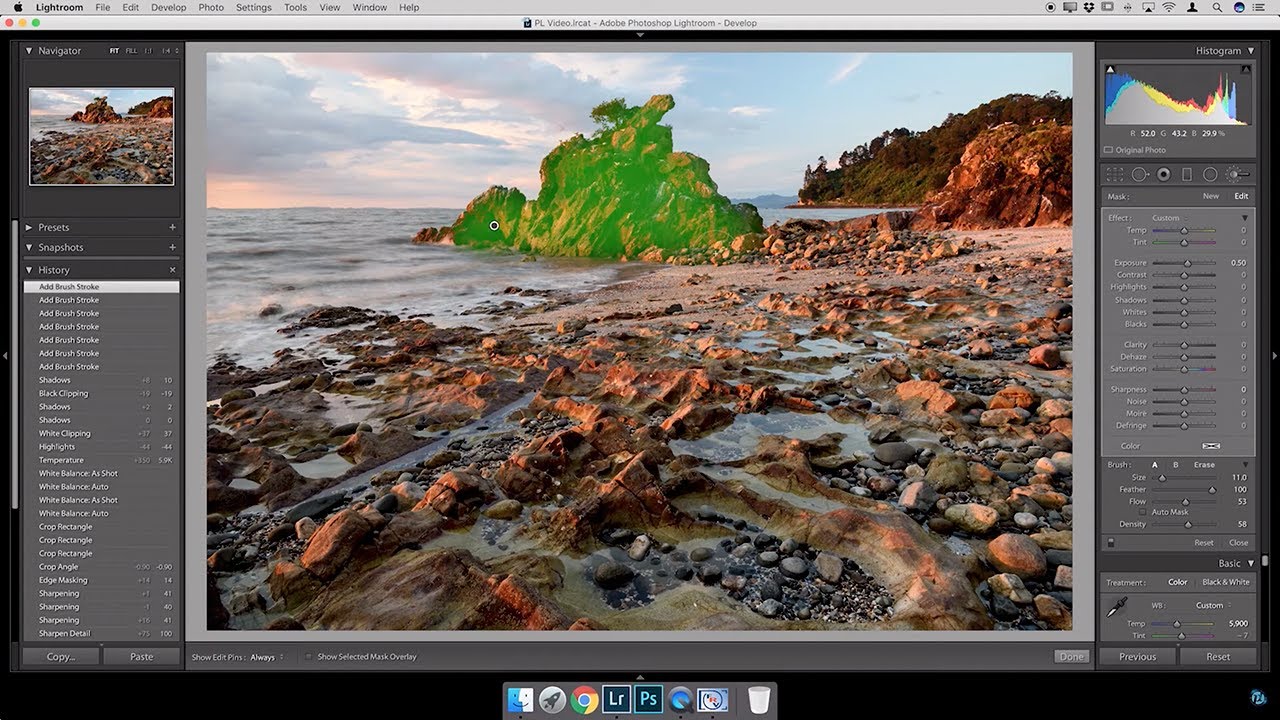The image size is (1280, 720).
Task: Choose the New mask mode
Action: click(1211, 196)
